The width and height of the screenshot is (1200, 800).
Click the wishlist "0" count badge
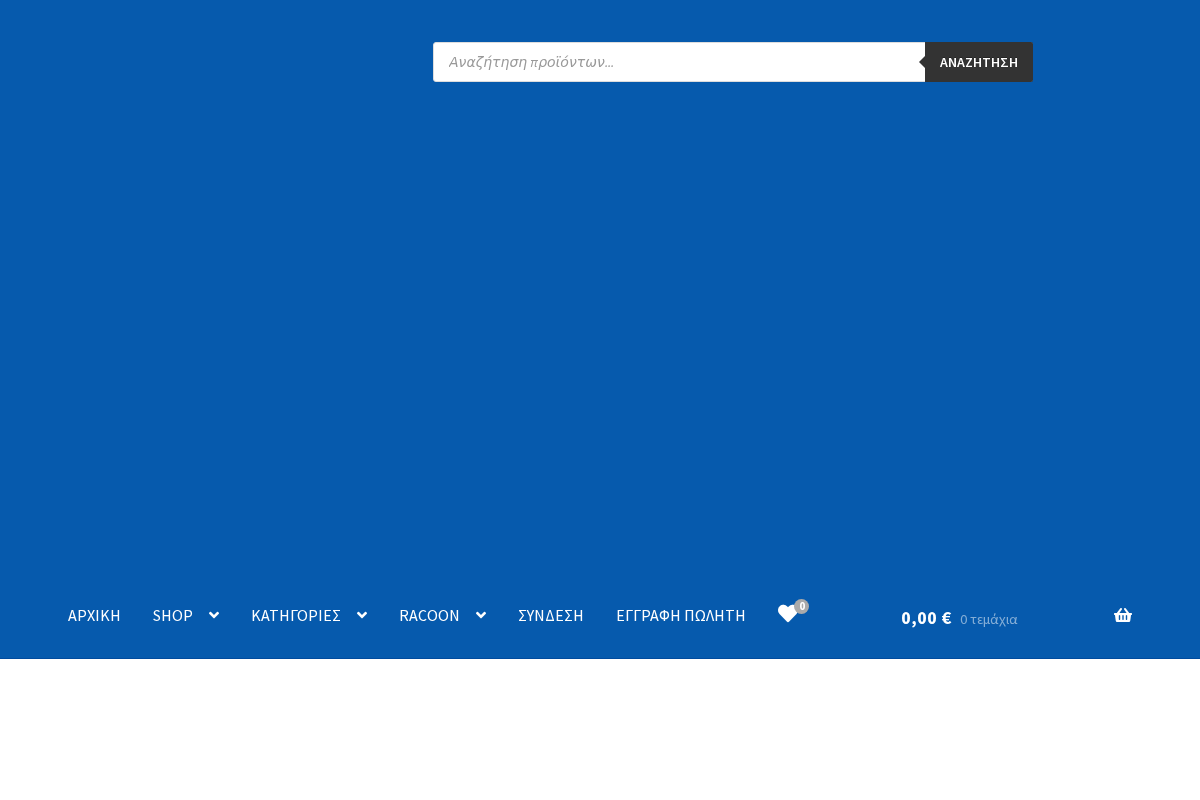click(801, 606)
